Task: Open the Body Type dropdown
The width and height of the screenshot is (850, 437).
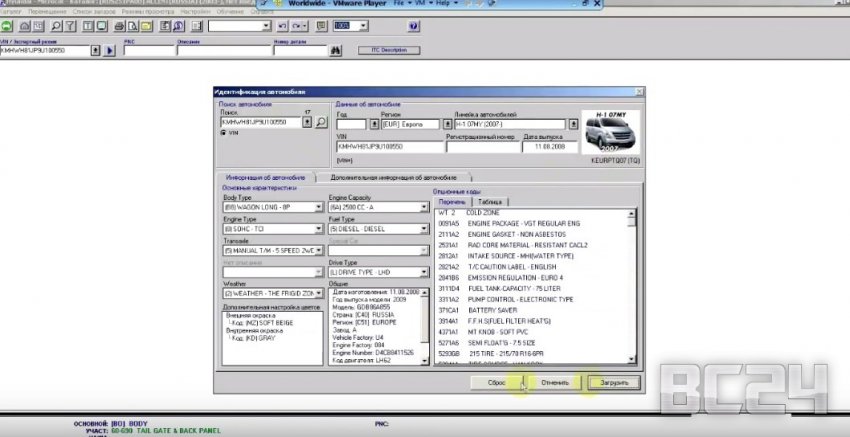Action: point(319,207)
